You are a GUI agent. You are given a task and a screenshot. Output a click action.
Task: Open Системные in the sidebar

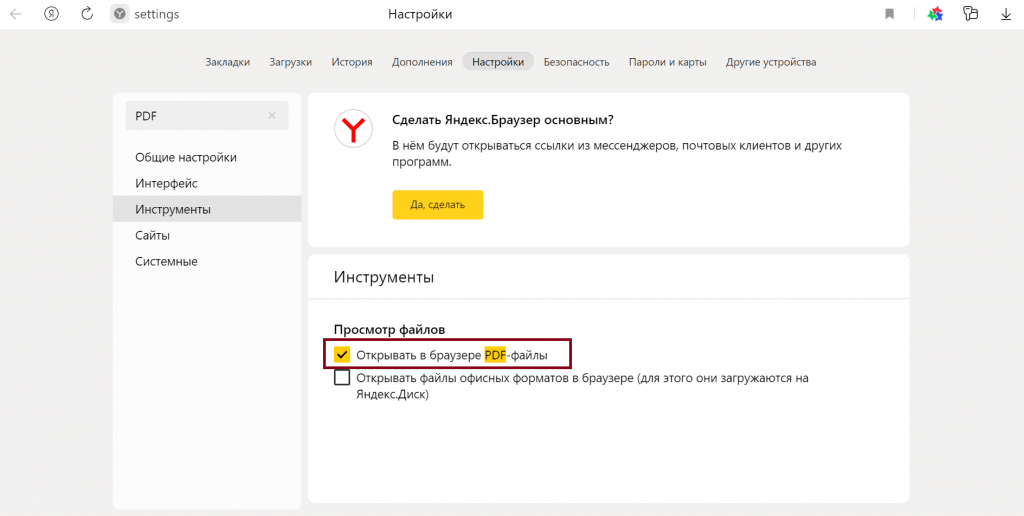[207, 261]
